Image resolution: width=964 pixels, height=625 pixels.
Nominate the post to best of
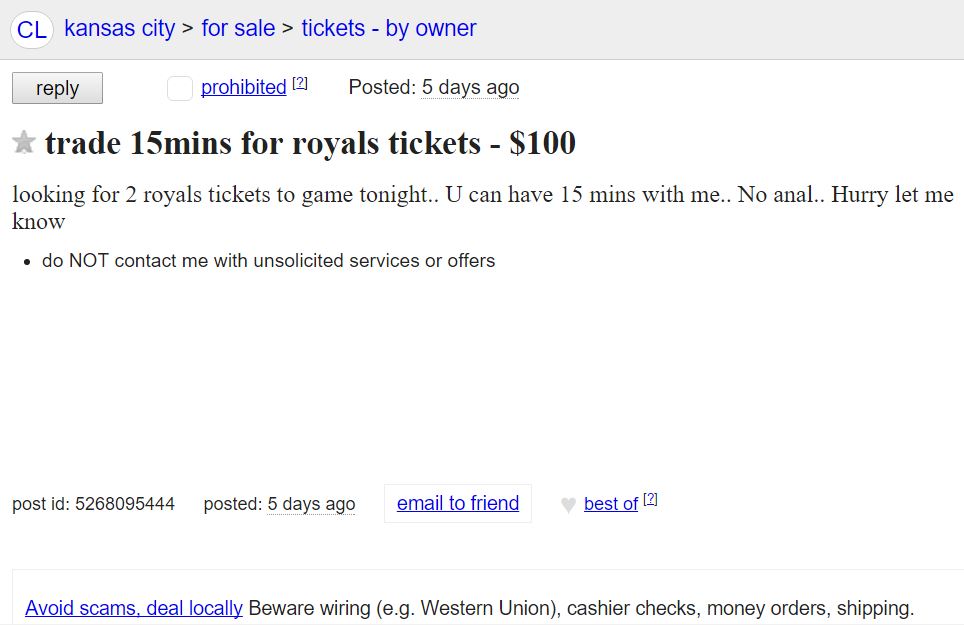pos(611,504)
